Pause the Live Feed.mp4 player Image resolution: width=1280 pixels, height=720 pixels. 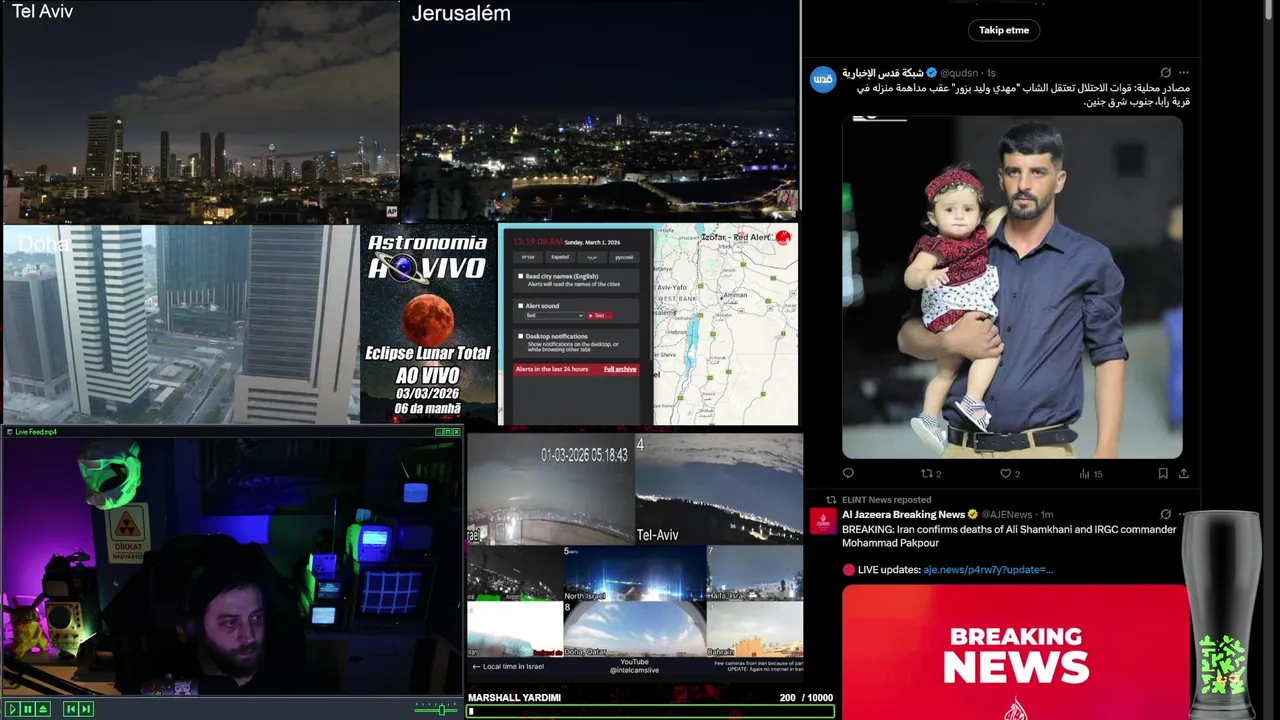[x=28, y=709]
